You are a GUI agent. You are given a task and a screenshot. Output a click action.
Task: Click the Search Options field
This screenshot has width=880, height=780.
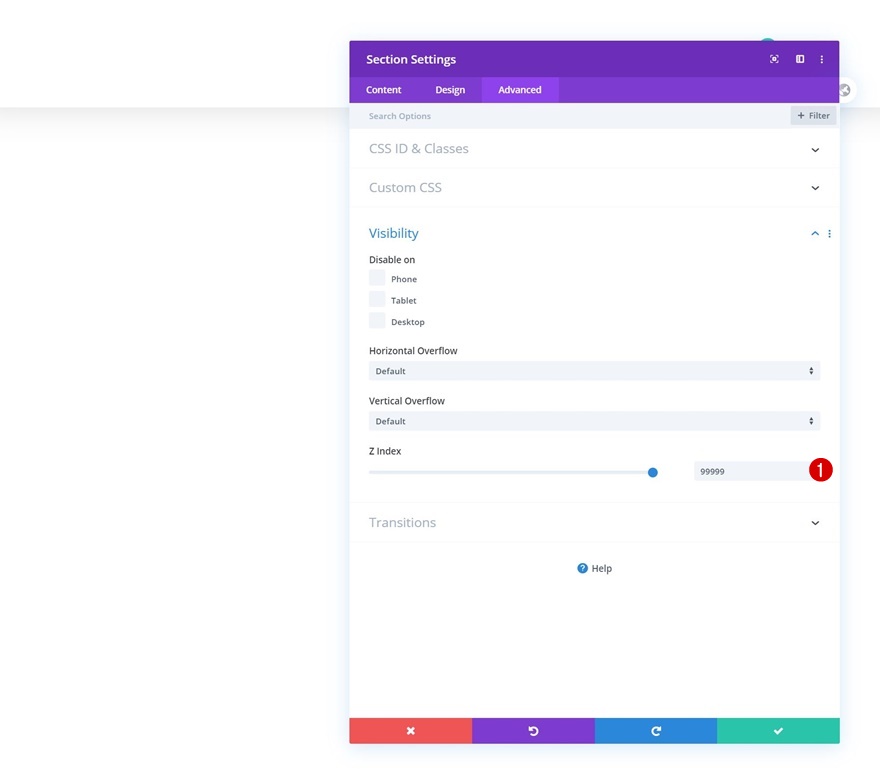pos(570,116)
